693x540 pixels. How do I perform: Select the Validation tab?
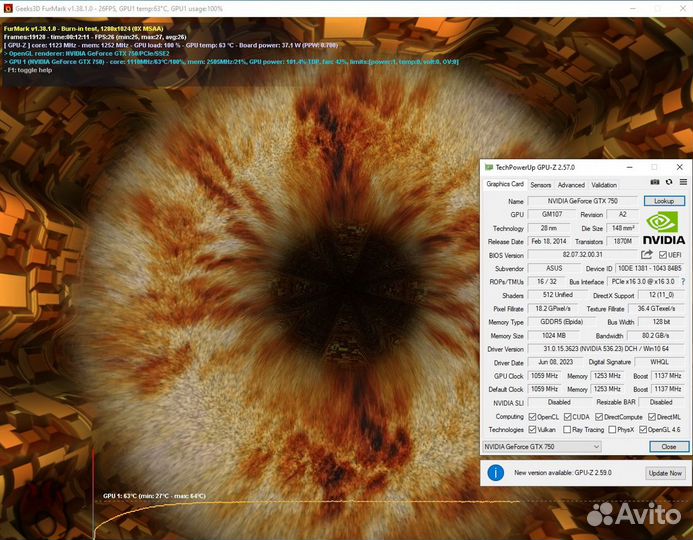point(604,184)
